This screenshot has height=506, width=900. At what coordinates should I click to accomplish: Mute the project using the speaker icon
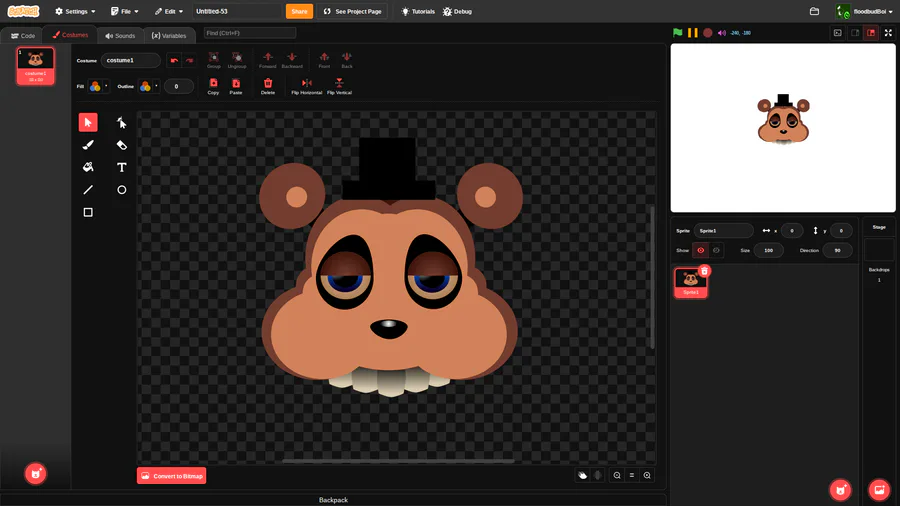click(x=722, y=33)
